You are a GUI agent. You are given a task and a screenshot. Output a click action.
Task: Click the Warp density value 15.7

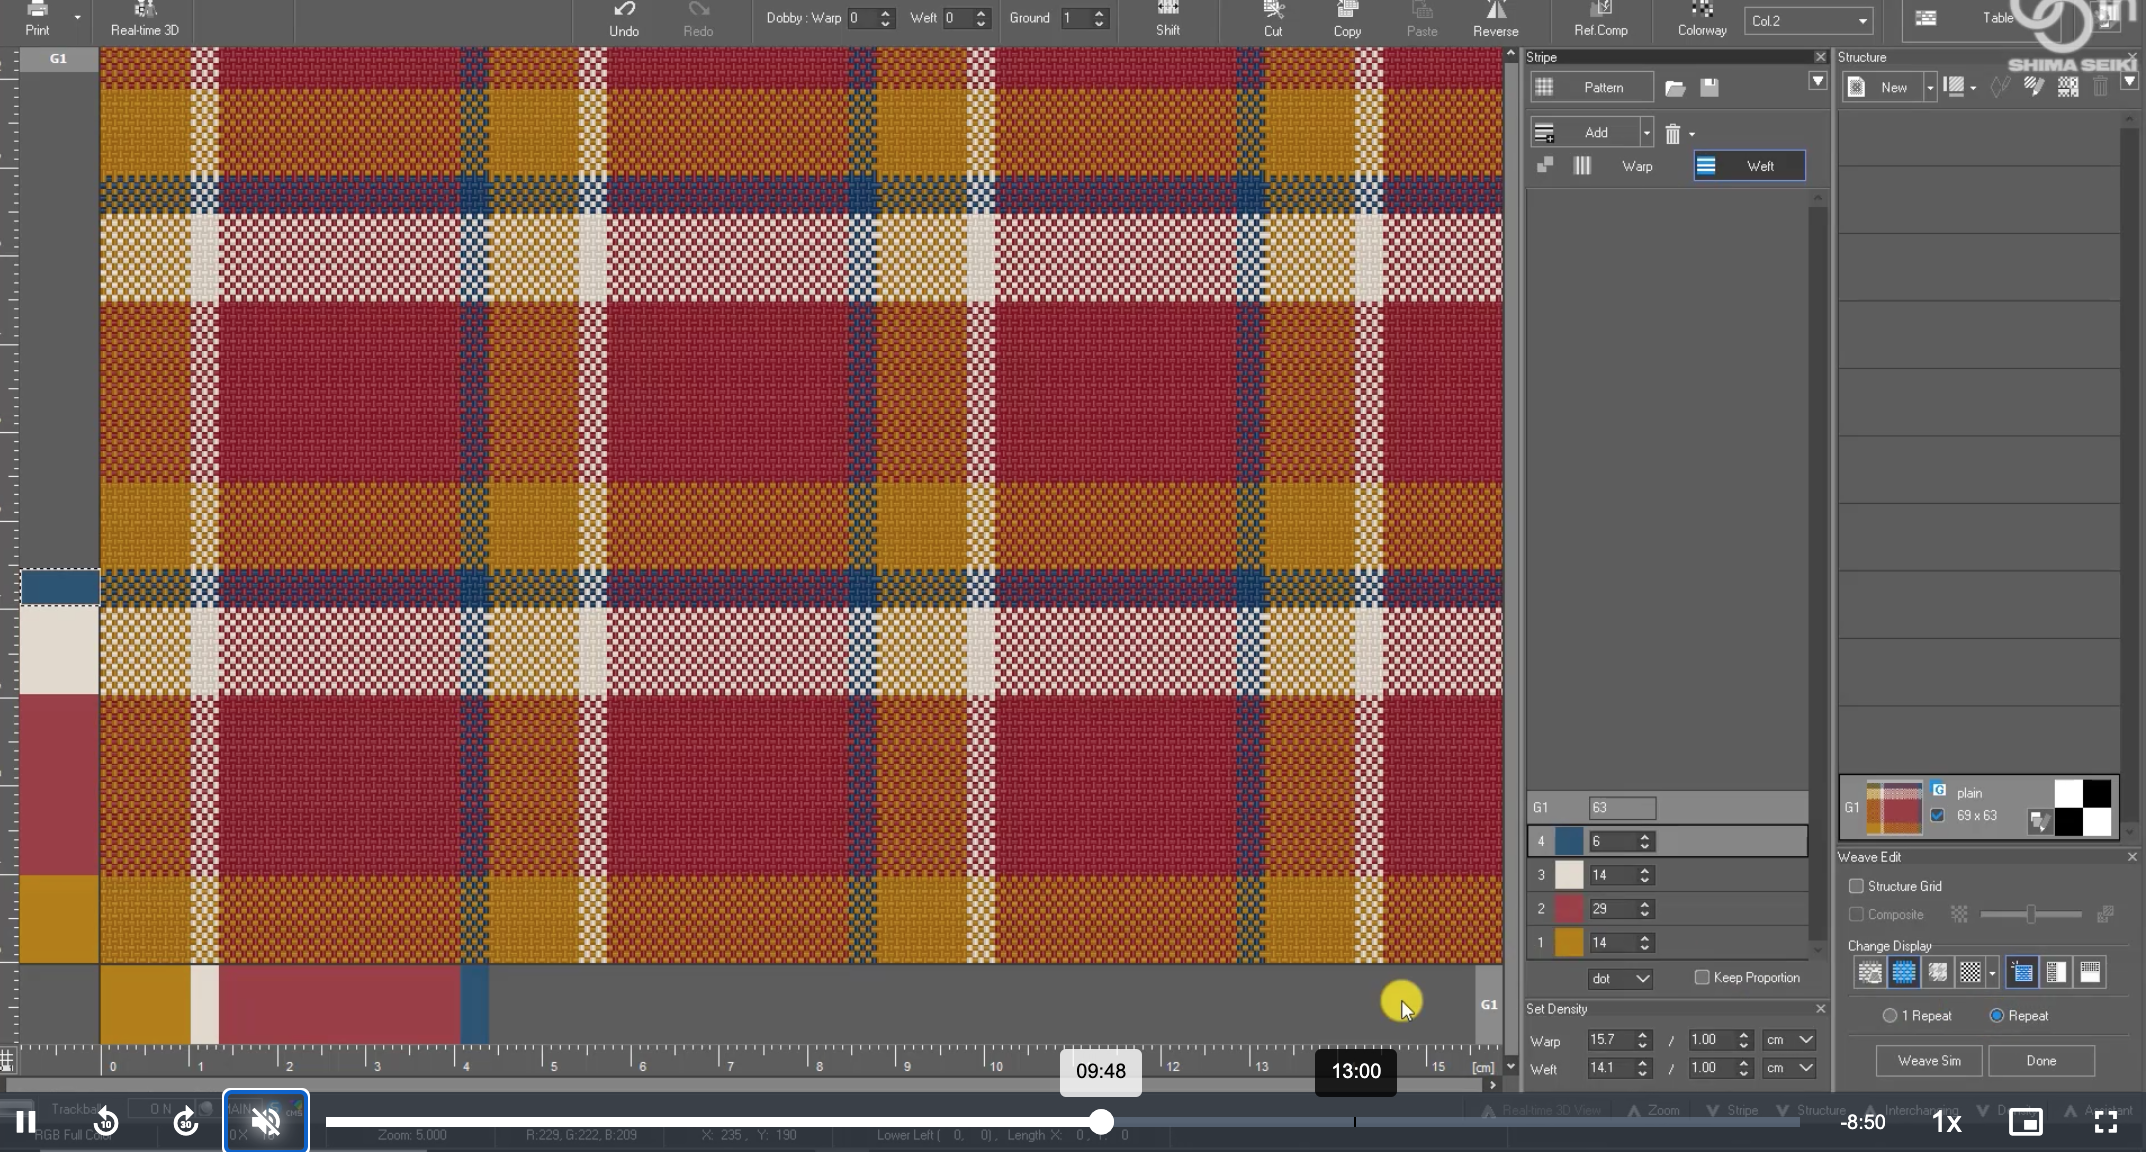tap(1609, 1040)
